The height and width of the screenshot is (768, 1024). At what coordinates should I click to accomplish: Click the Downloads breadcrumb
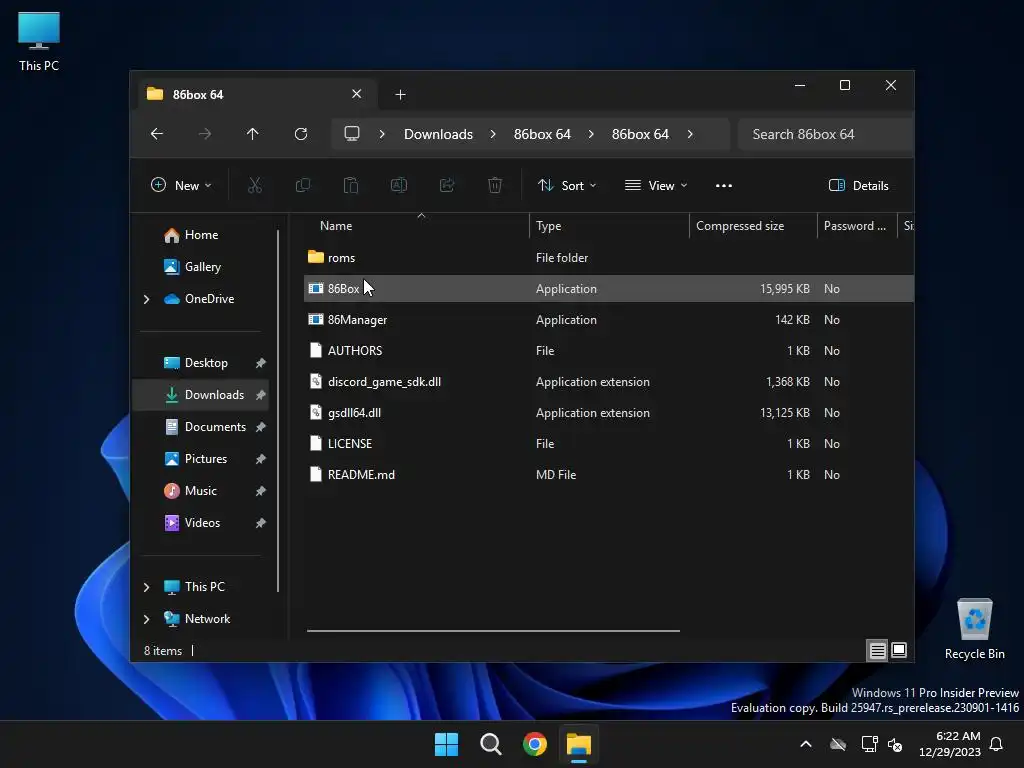[438, 134]
